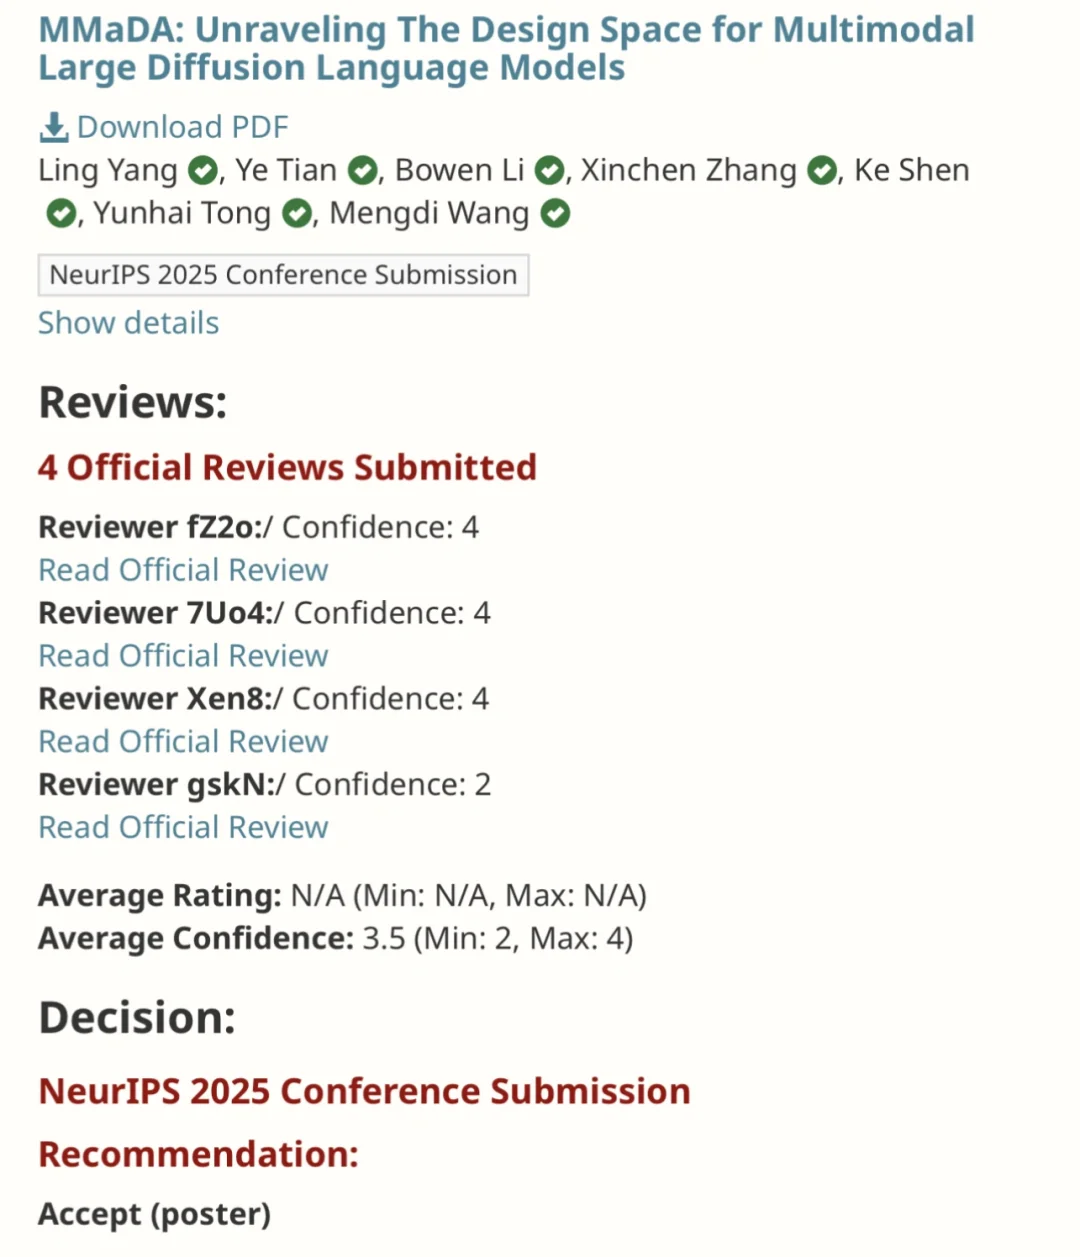Click verified checkmark next to Xinchen Zhang
This screenshot has width=1080, height=1257.
pos(822,171)
